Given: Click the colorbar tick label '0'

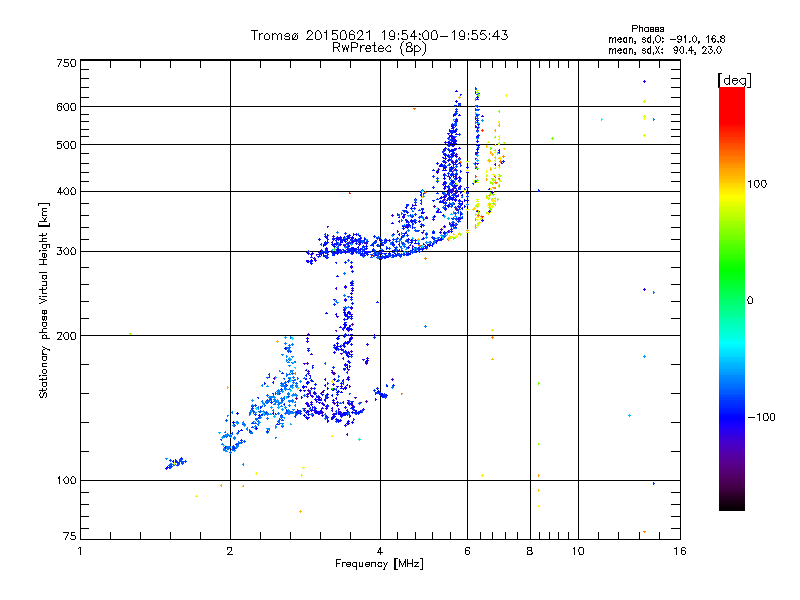Looking at the screenshot, I should pyautogui.click(x=749, y=301).
